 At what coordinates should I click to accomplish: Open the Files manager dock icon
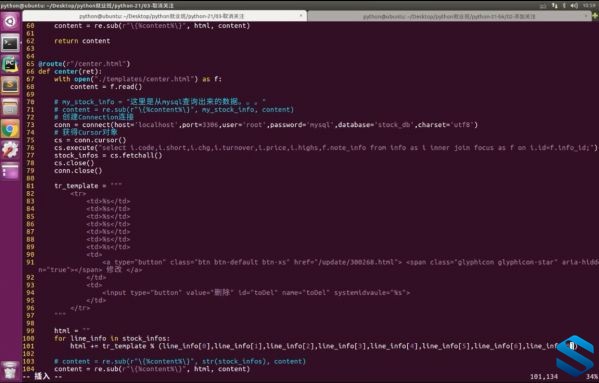[x=10, y=107]
